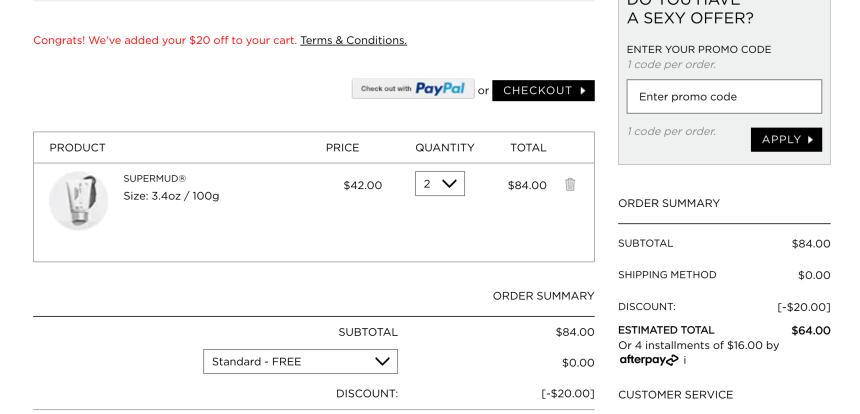Click the QUANTITY column header
This screenshot has width=860, height=414.
point(444,148)
